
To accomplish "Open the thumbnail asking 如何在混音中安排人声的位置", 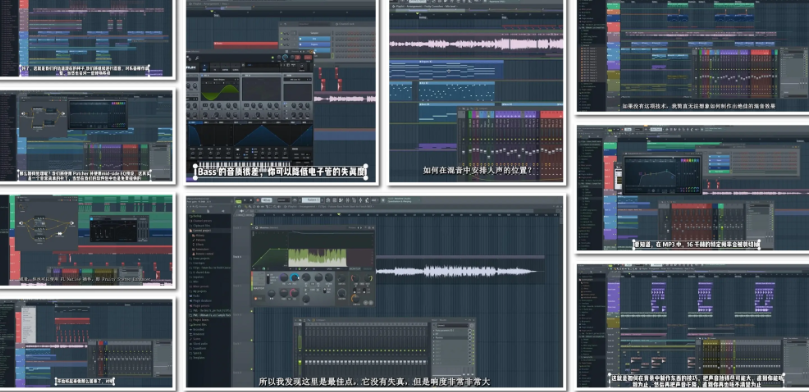I will tap(476, 90).
